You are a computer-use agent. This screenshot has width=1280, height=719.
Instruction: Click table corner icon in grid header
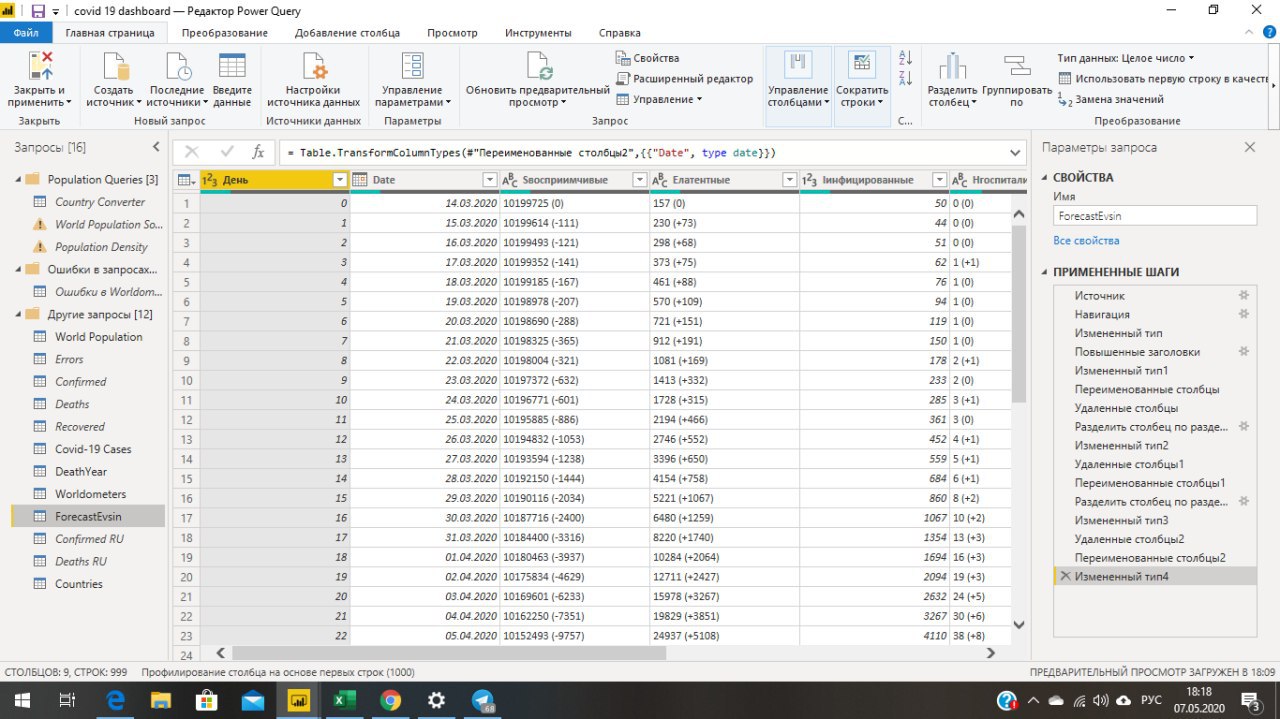click(x=186, y=180)
